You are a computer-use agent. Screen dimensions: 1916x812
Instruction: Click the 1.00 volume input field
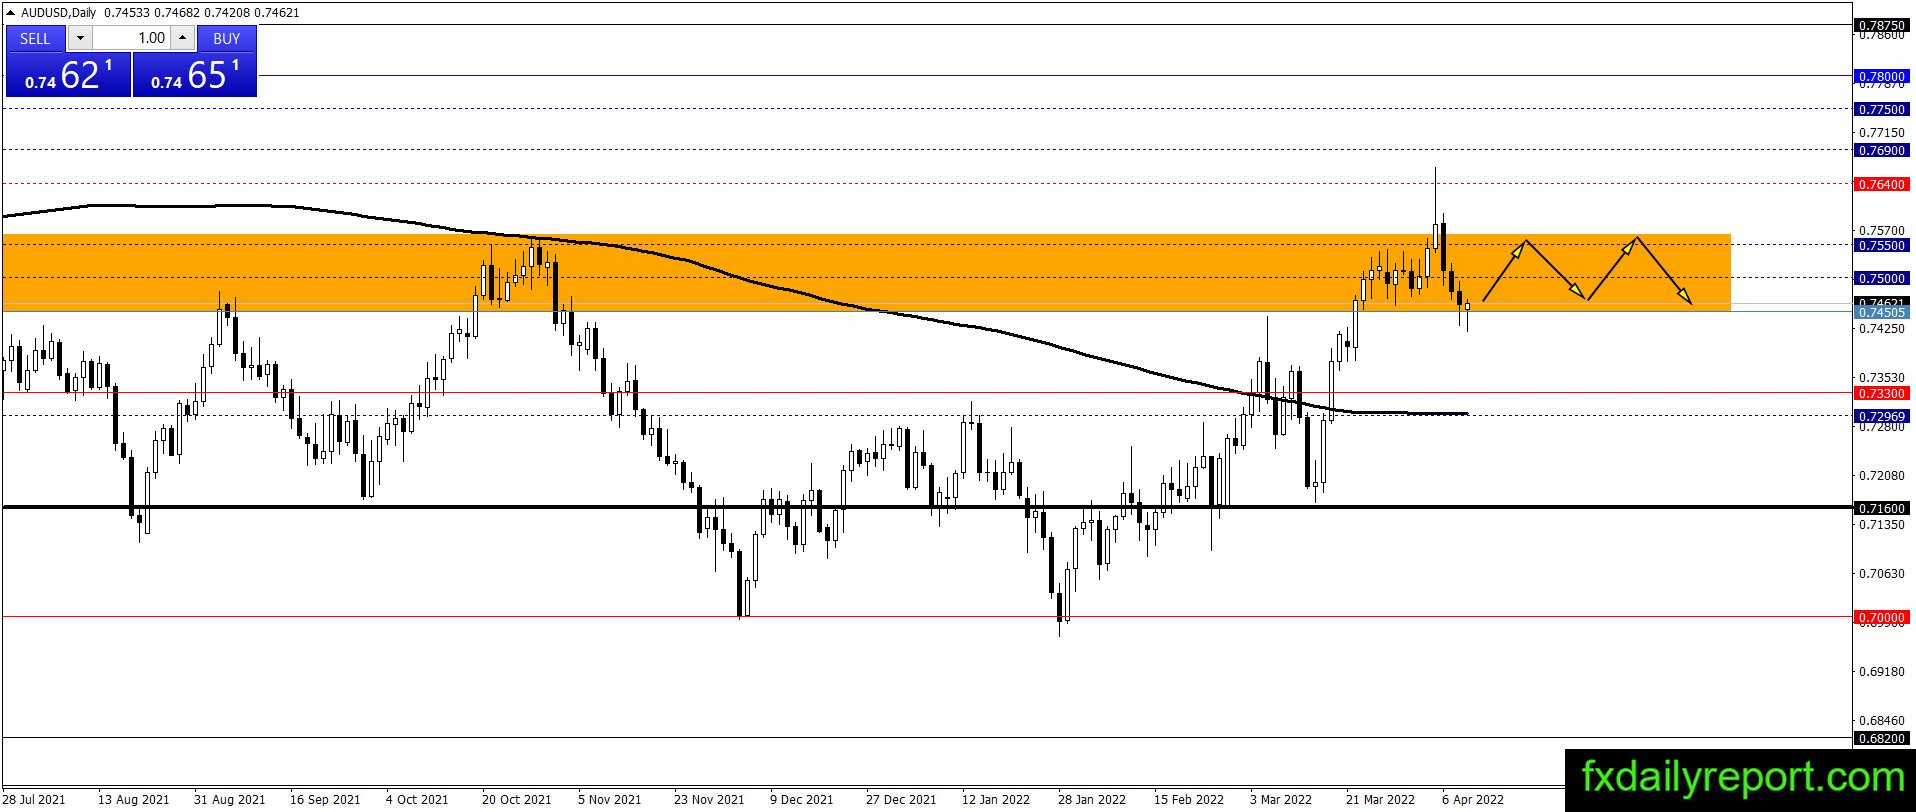tap(132, 38)
